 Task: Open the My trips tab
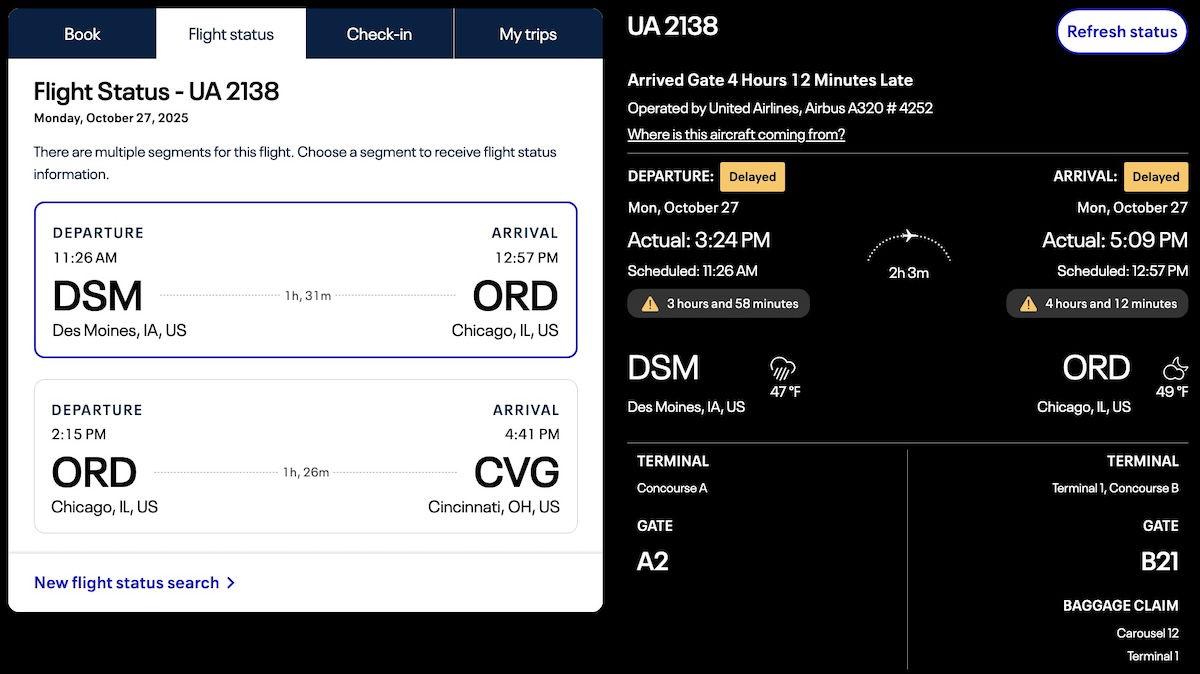(x=528, y=34)
